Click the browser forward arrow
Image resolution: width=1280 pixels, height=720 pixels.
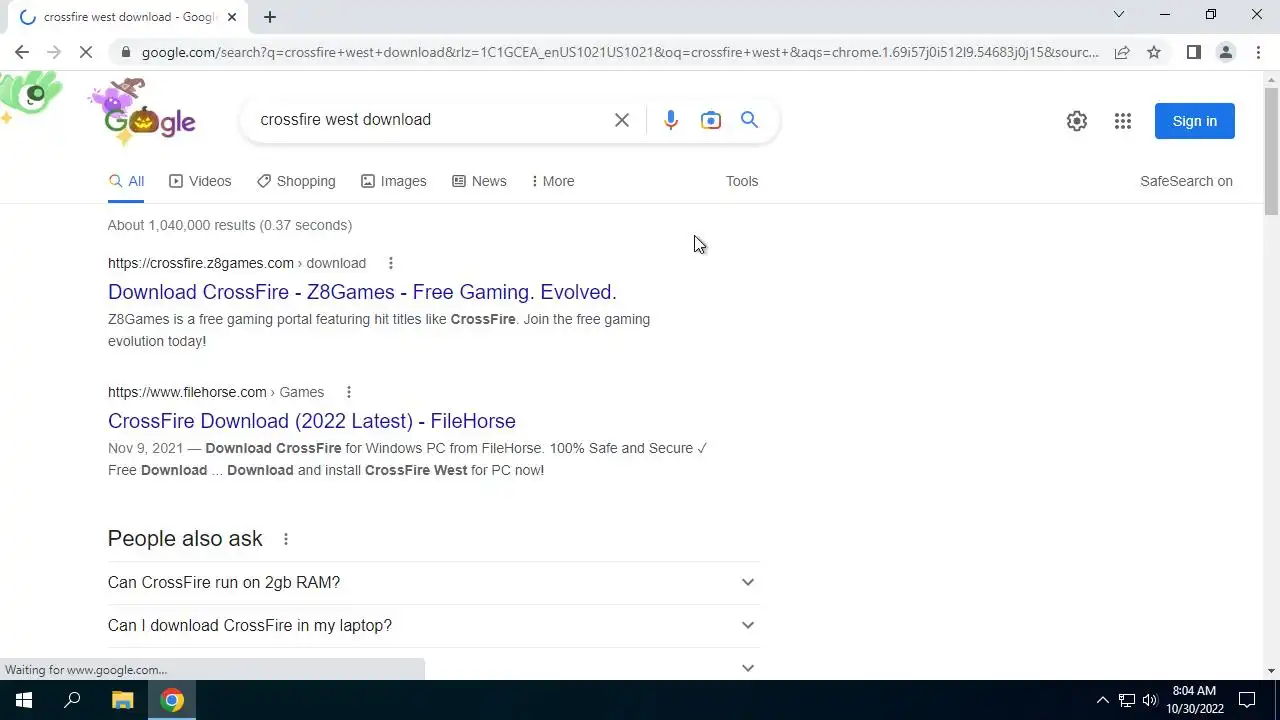(54, 52)
